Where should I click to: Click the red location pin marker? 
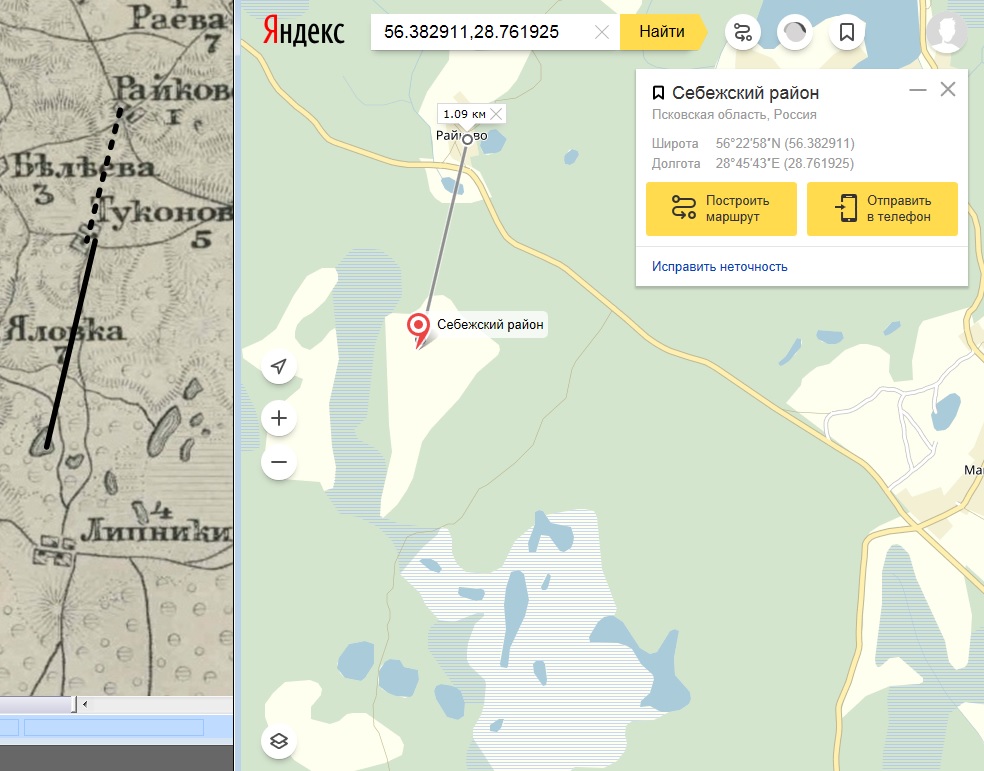tap(418, 330)
